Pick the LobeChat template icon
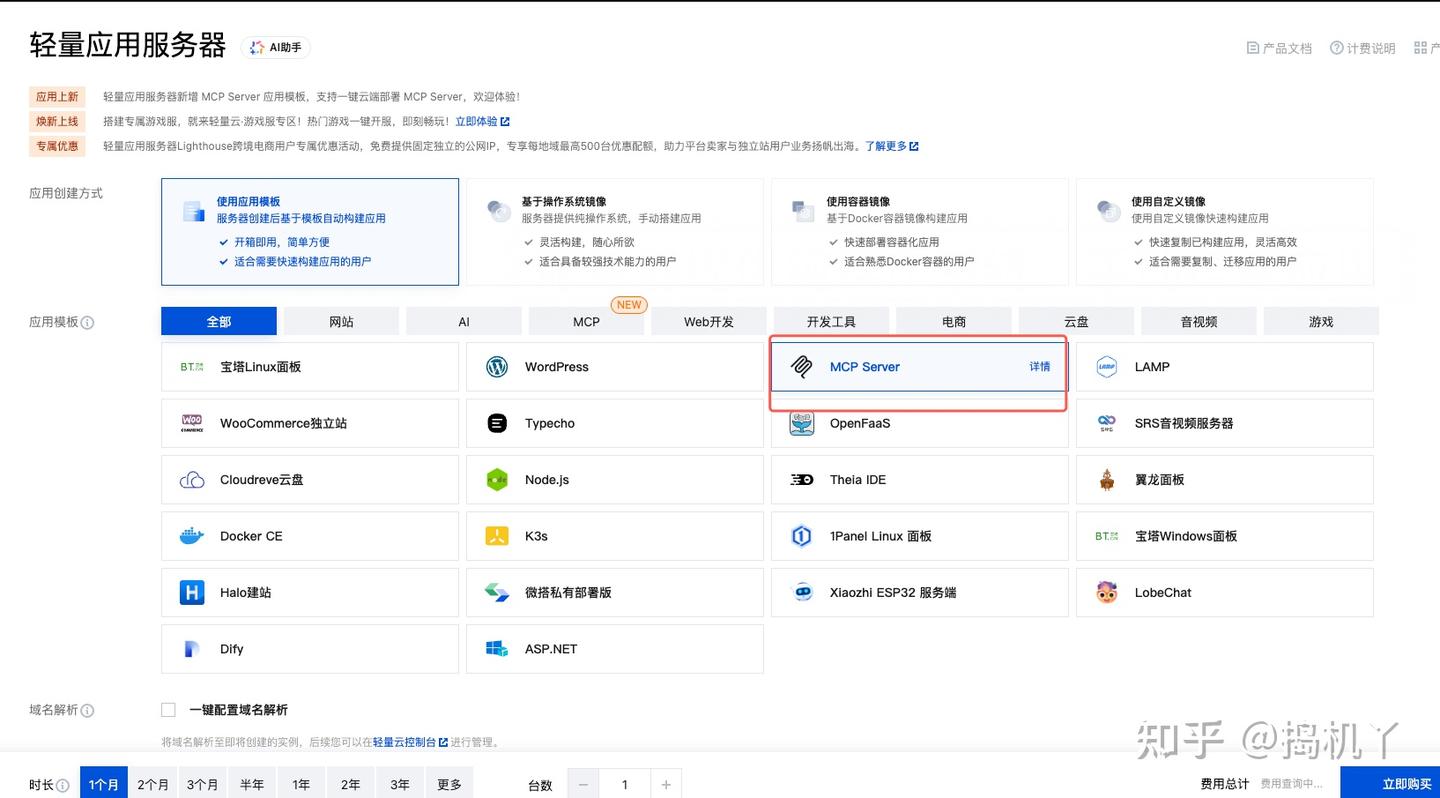 [1107, 593]
